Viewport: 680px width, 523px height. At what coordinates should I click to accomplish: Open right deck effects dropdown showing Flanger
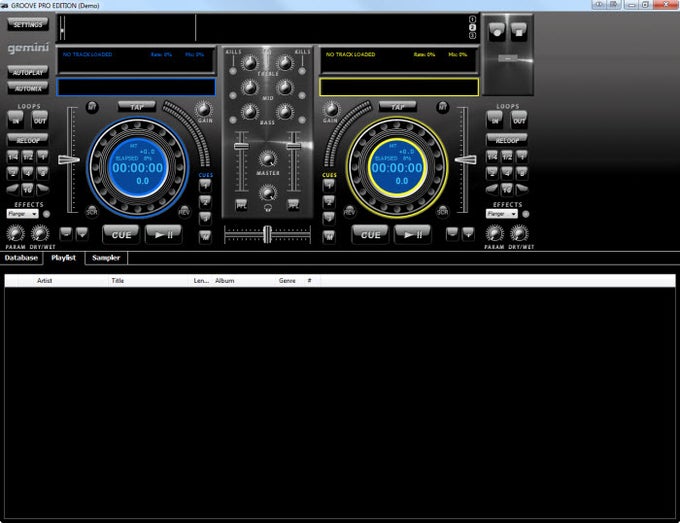[502, 214]
